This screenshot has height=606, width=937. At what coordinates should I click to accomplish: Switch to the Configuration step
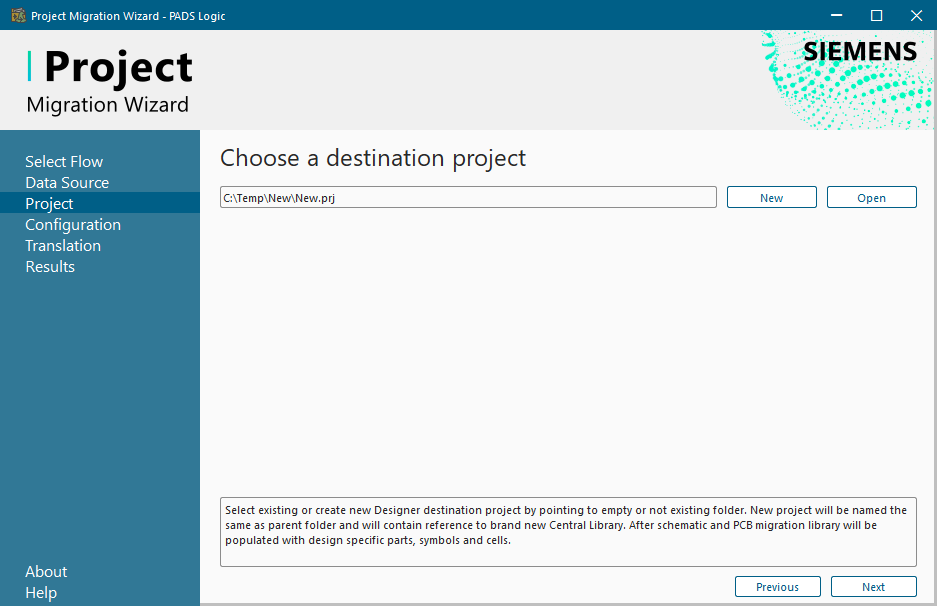point(73,225)
